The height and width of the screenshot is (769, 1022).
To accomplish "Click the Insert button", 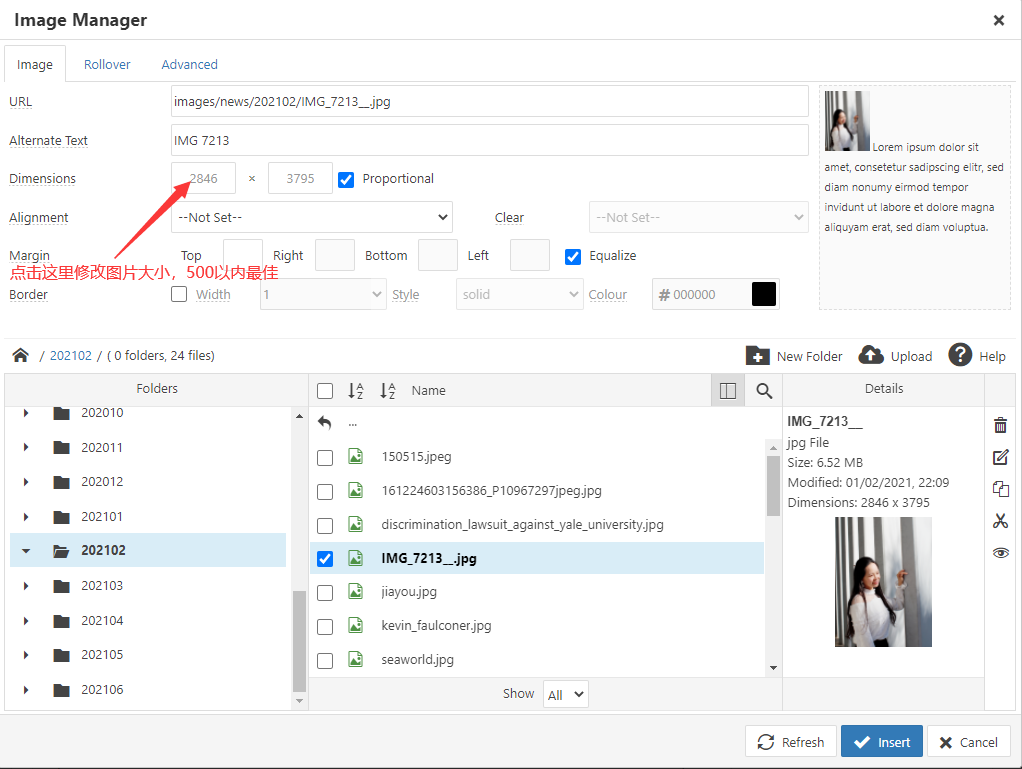I will coord(881,742).
